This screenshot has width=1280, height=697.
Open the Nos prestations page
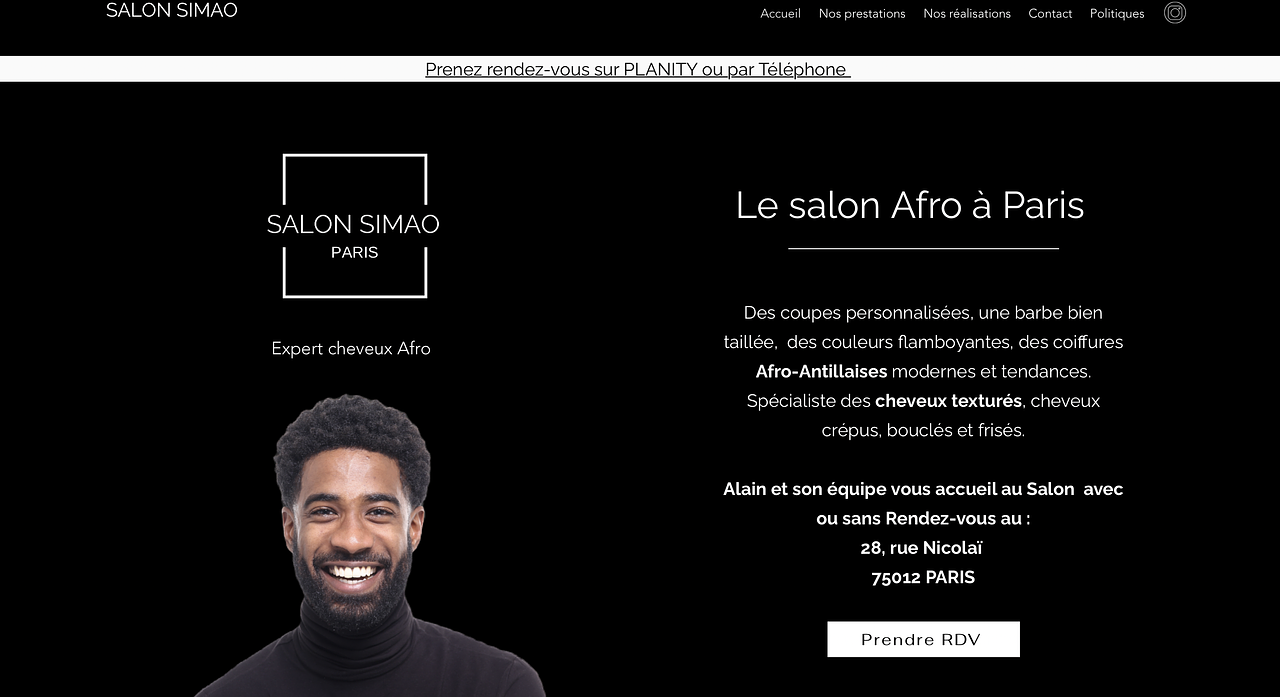[x=862, y=13]
